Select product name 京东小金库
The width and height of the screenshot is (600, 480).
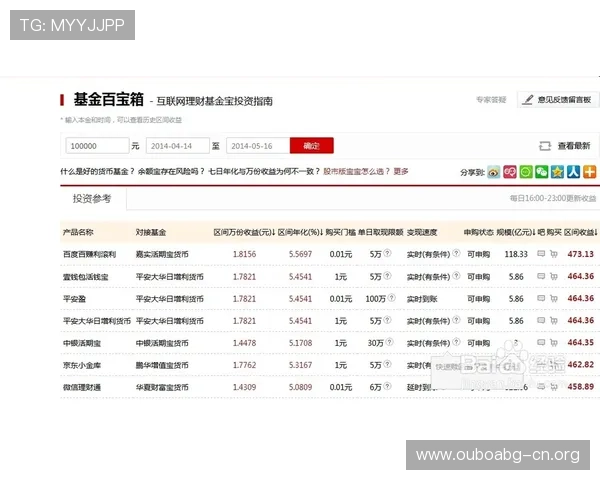click(82, 366)
